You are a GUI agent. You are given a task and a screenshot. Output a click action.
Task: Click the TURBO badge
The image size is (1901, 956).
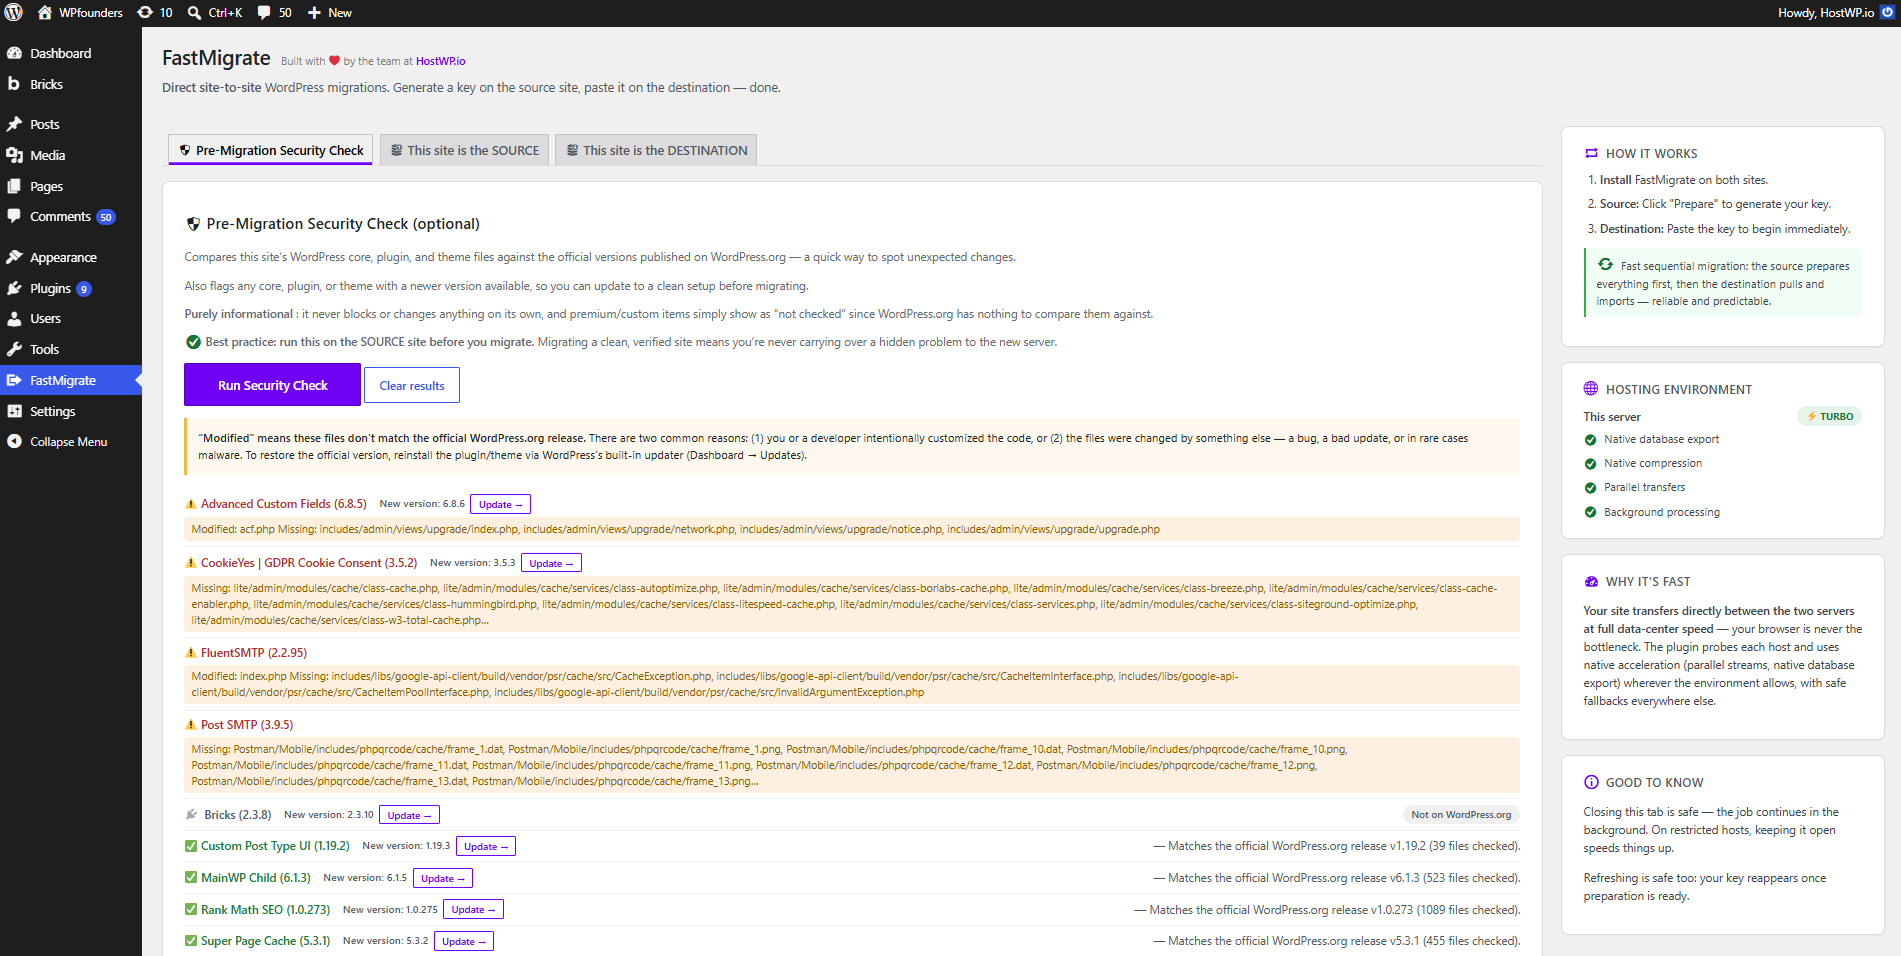click(x=1829, y=416)
